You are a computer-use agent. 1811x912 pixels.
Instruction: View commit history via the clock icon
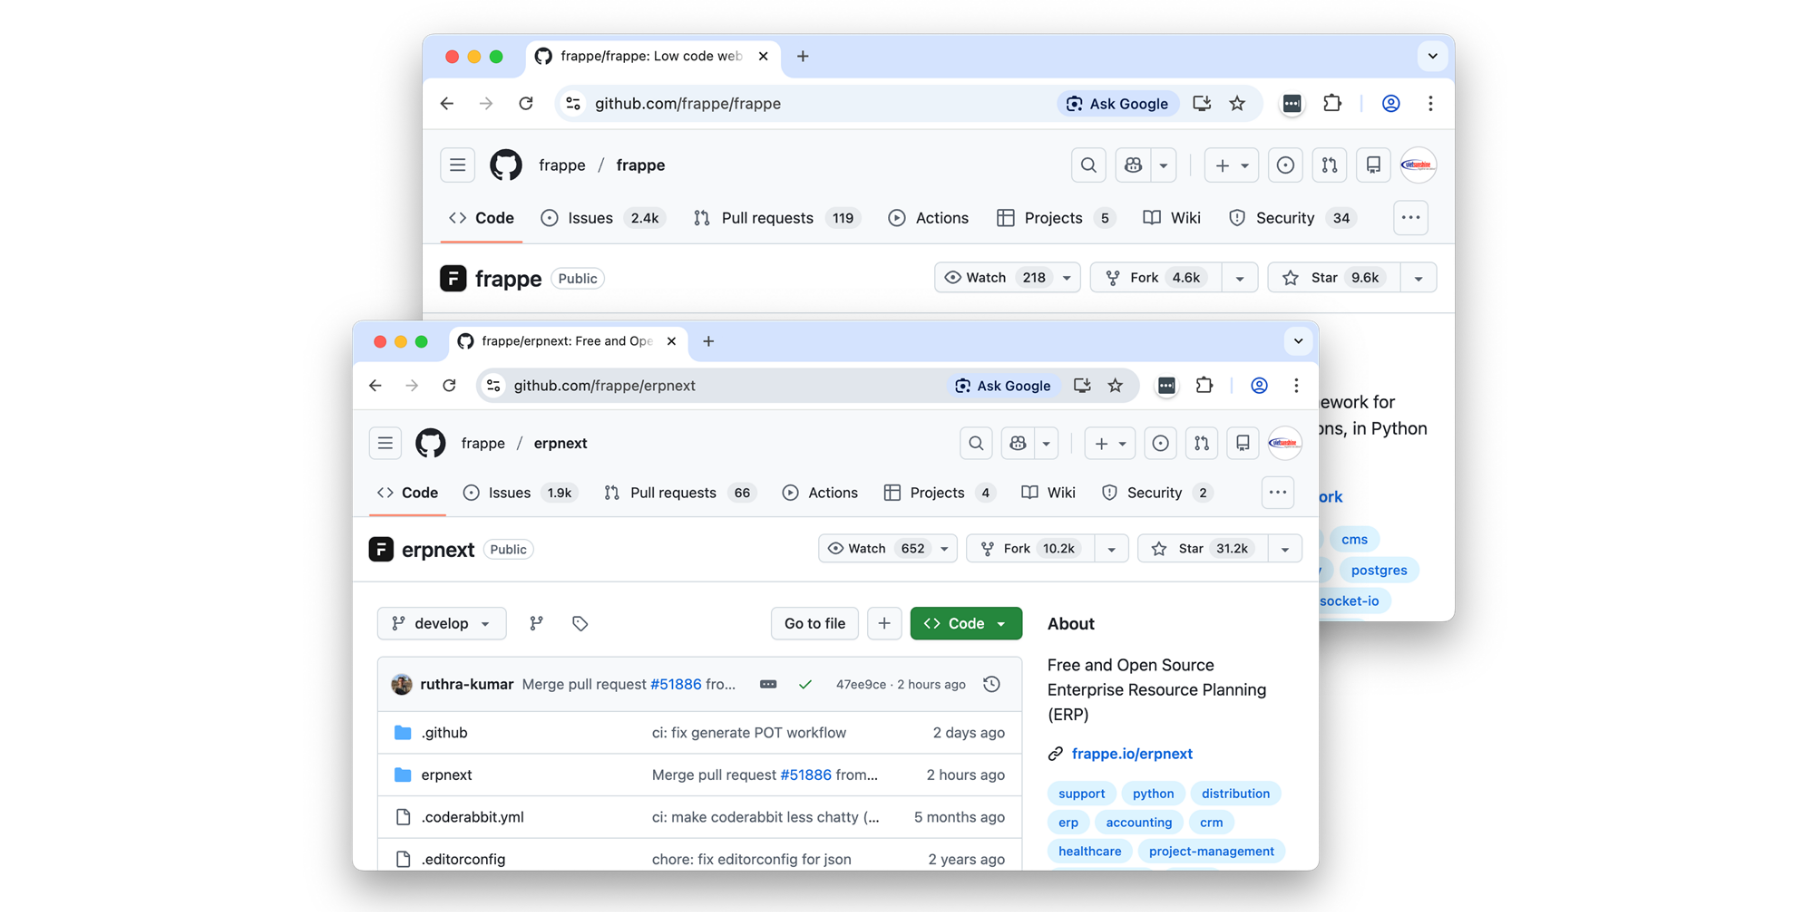tap(991, 684)
